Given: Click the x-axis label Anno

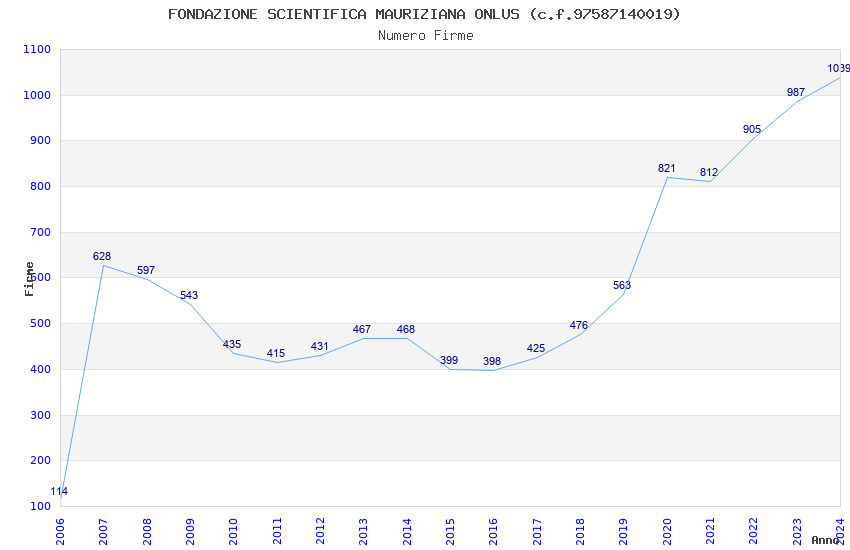Looking at the screenshot, I should pos(825,540).
